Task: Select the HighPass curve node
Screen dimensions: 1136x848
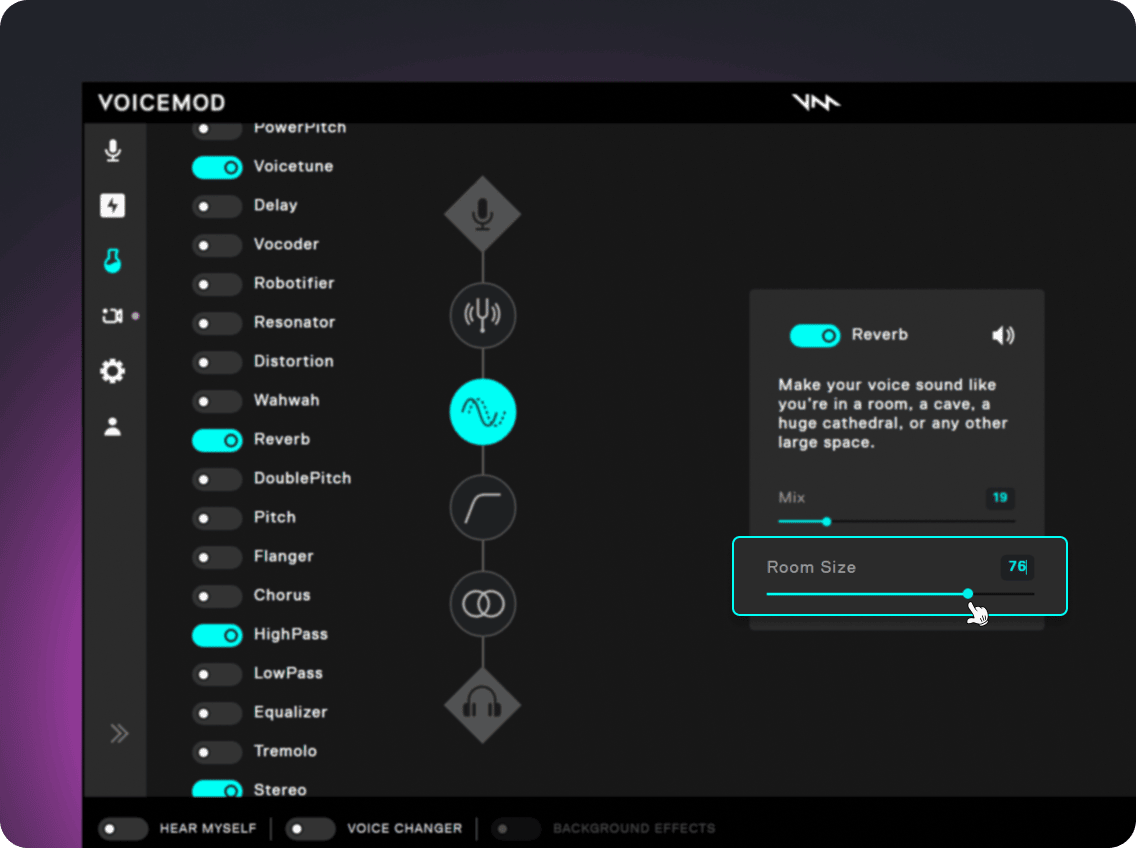Action: coord(483,508)
